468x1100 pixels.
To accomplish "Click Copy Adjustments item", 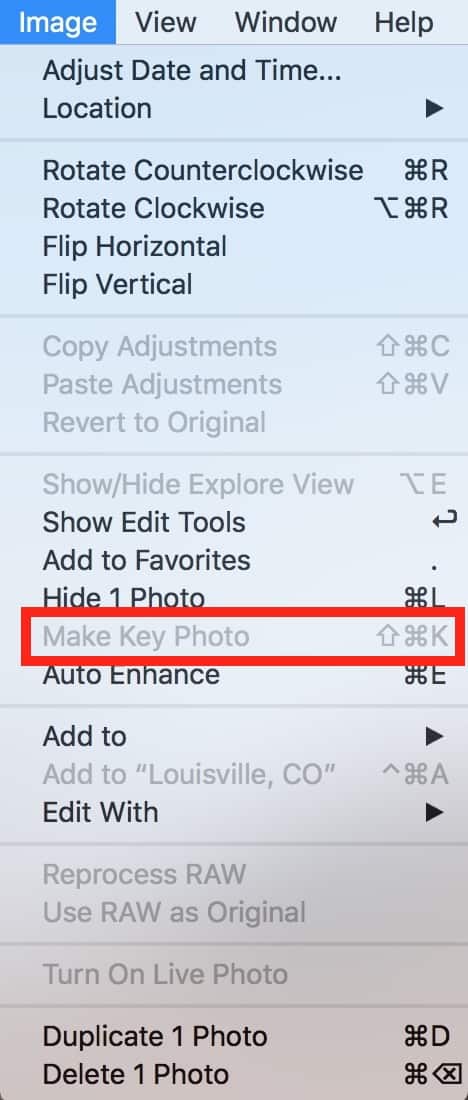I will coord(234,346).
